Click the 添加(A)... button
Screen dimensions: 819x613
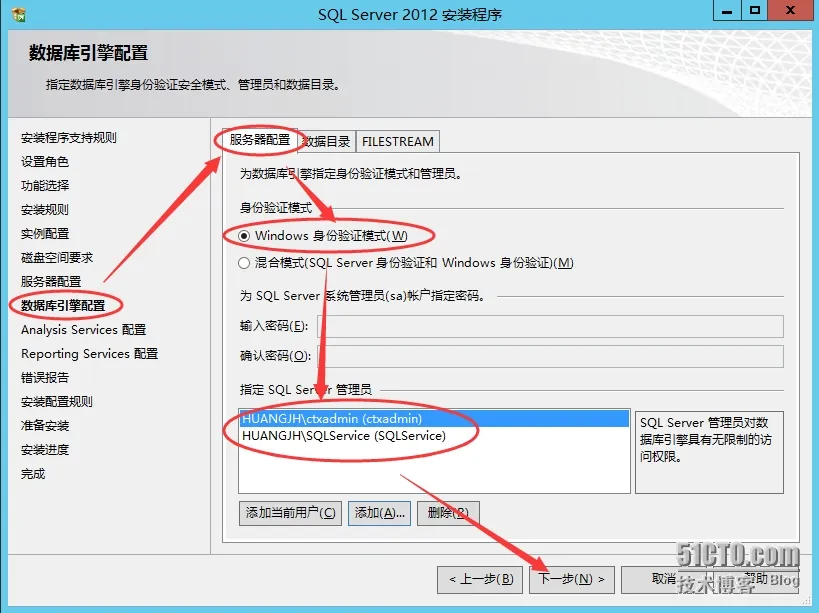(x=380, y=513)
